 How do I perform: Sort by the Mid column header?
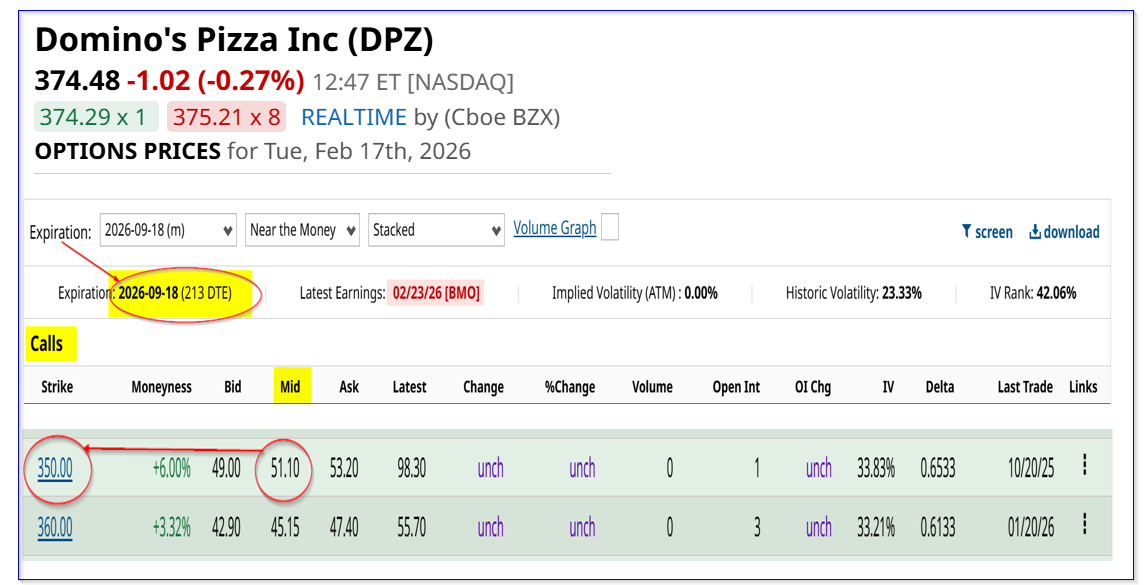[290, 387]
